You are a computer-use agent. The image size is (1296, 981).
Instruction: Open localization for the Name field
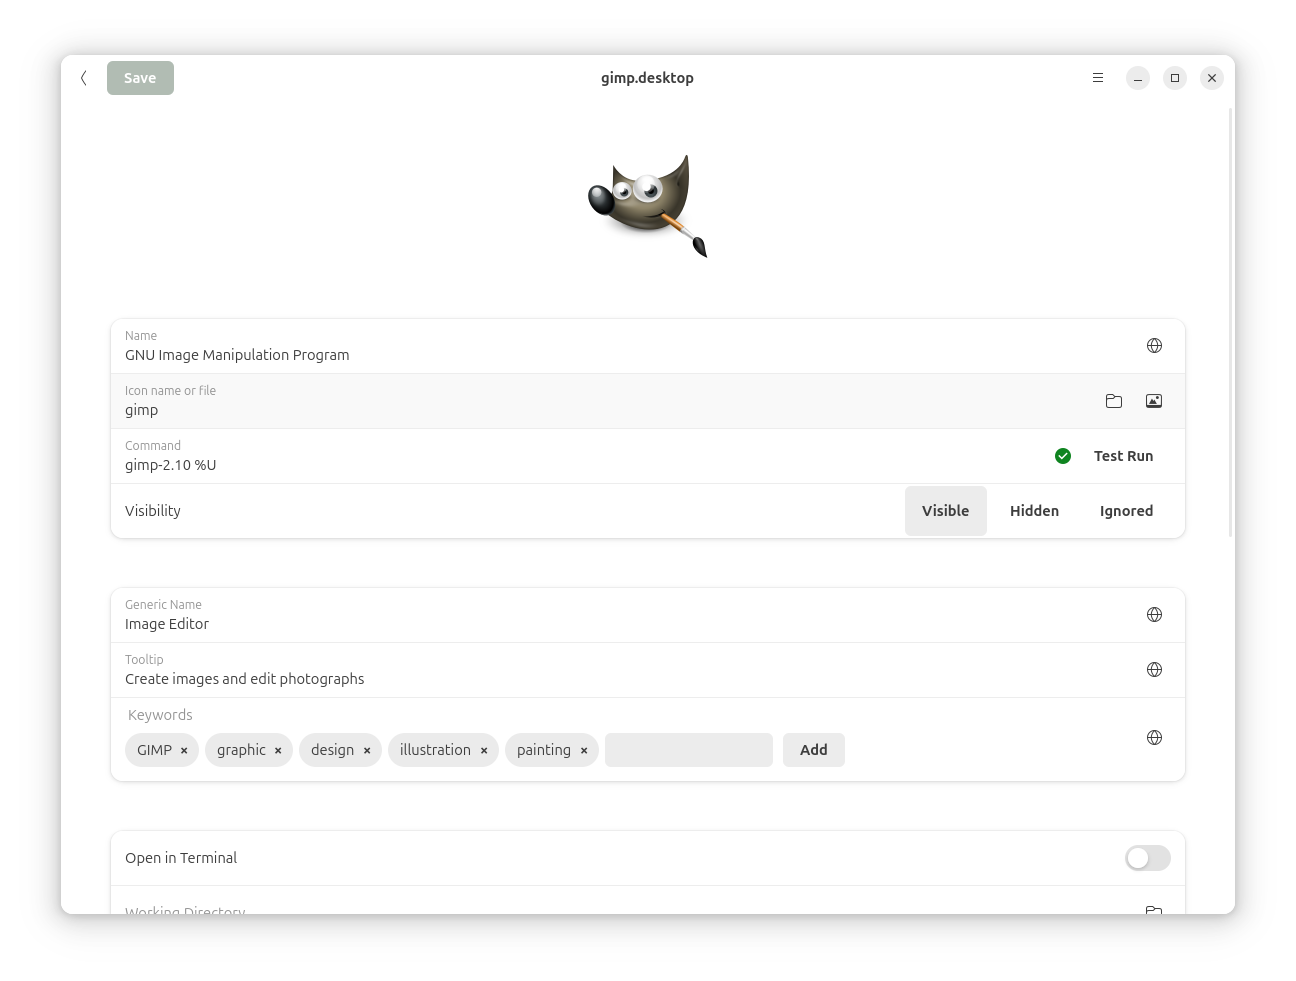(x=1154, y=346)
